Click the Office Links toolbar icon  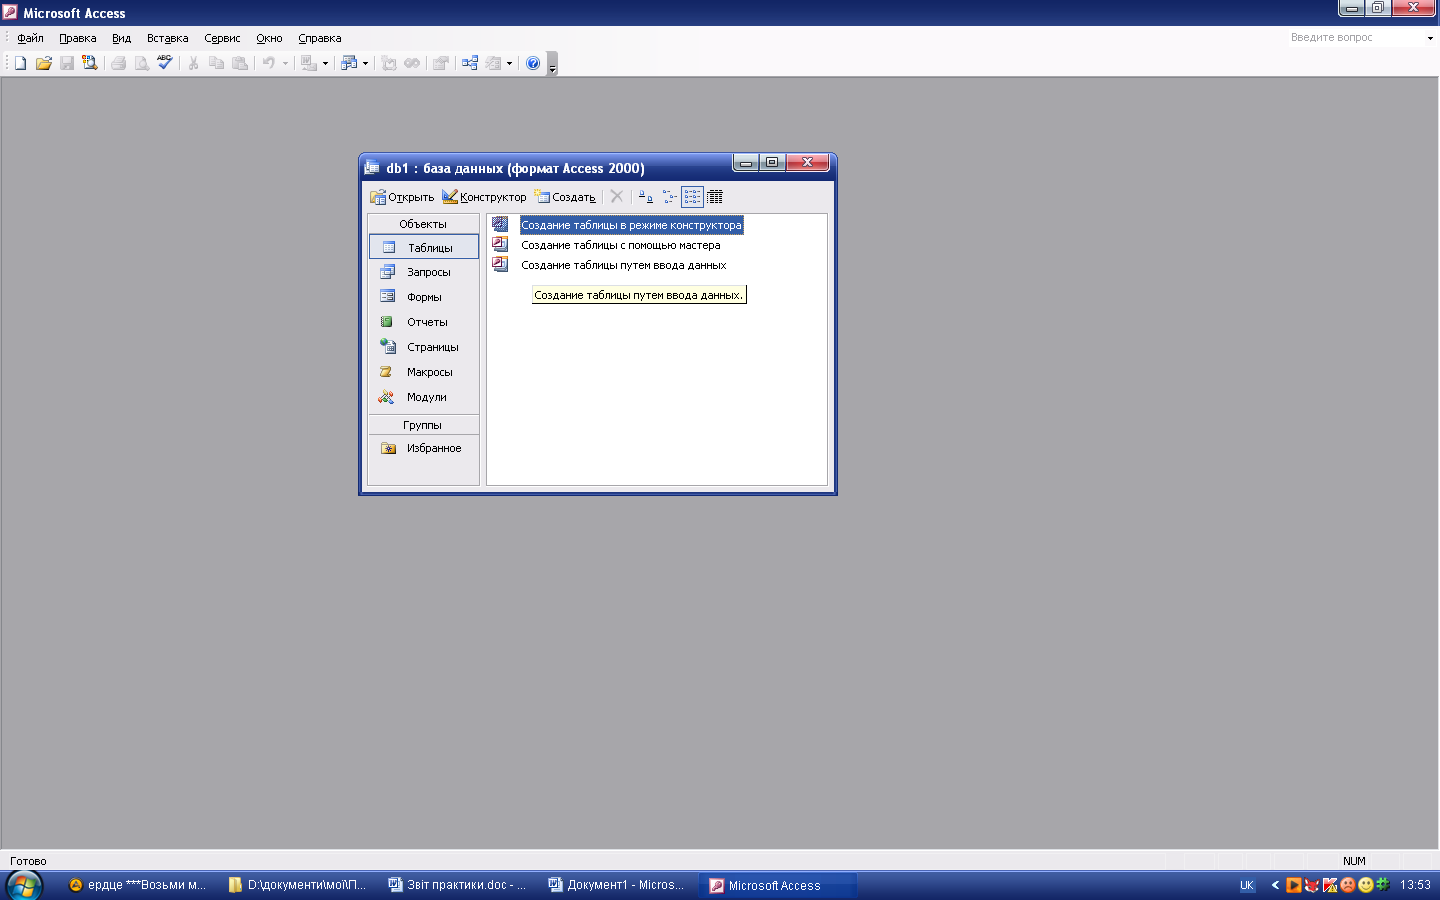[309, 63]
